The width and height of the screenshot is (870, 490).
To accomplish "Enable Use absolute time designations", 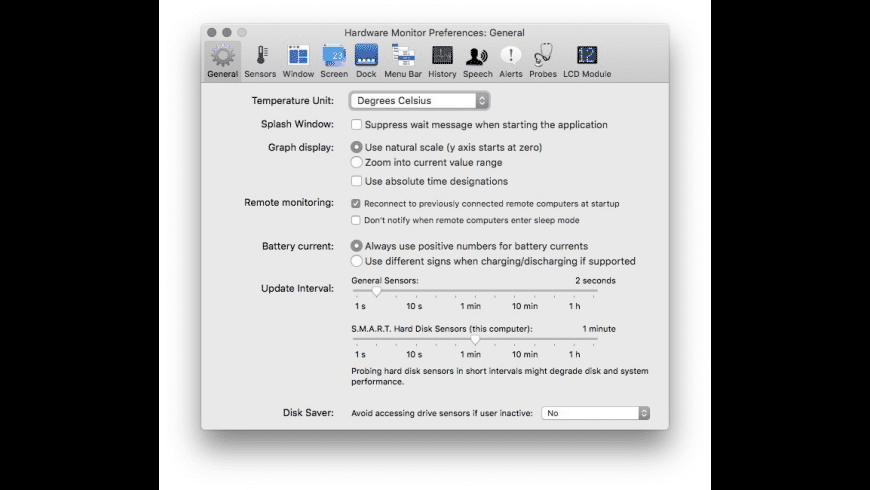I will [356, 181].
